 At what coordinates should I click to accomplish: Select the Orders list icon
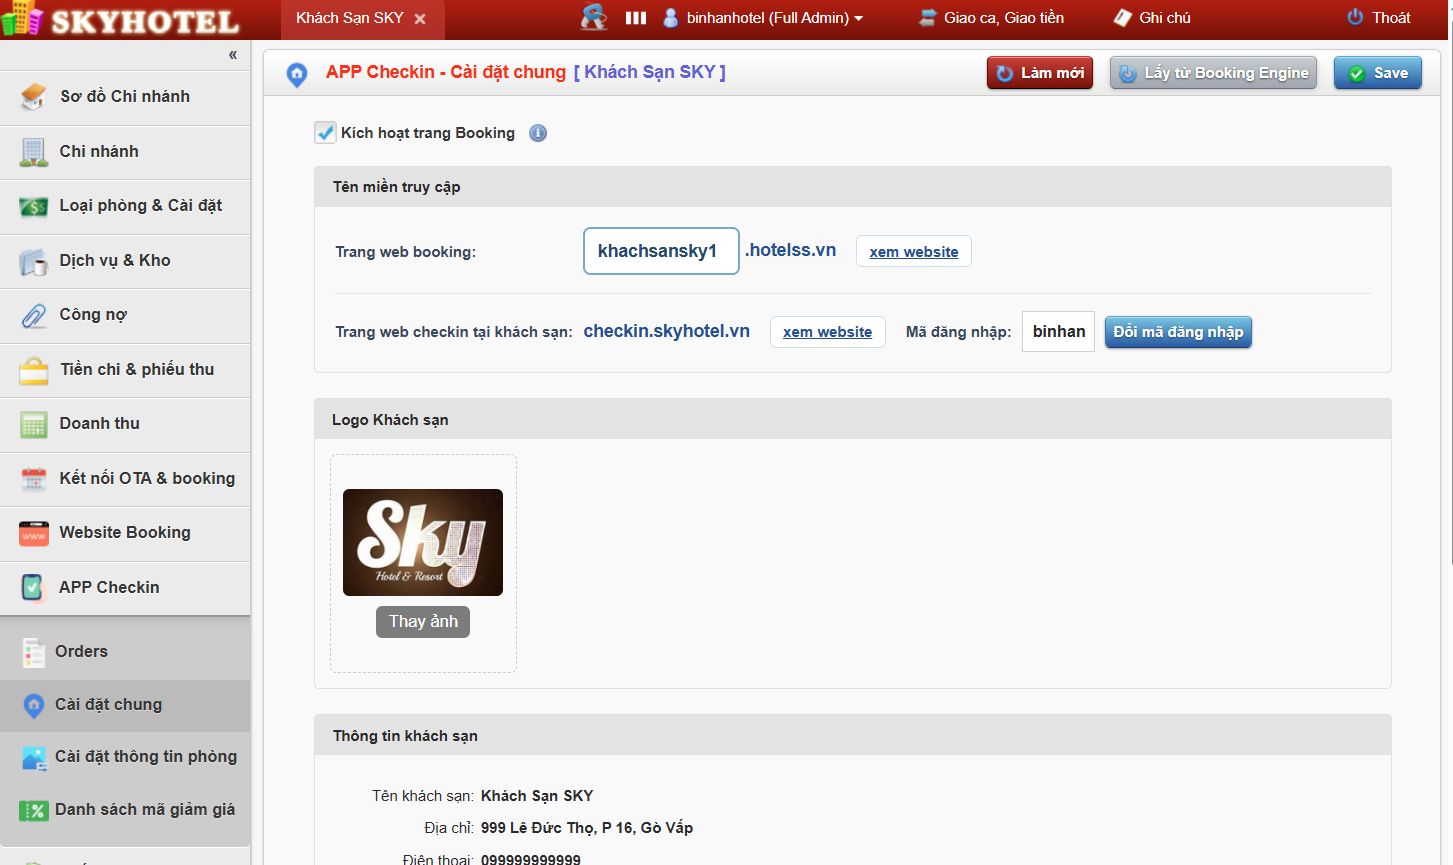(x=33, y=652)
